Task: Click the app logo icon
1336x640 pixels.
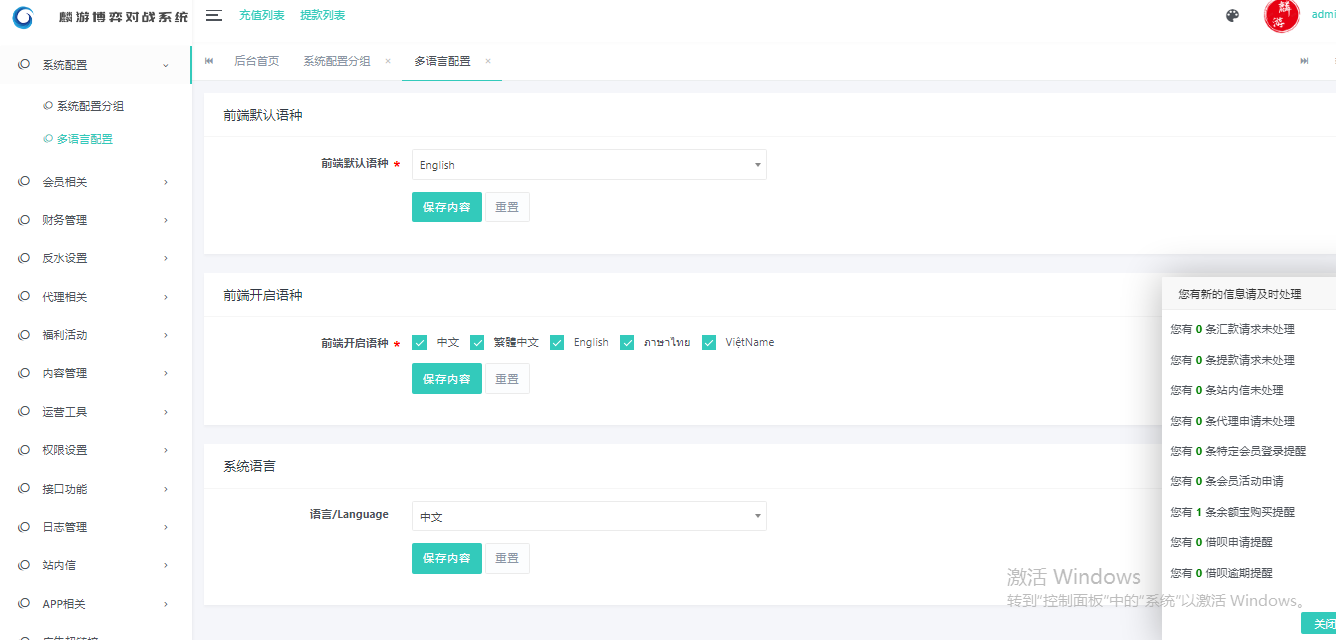Action: (x=22, y=17)
